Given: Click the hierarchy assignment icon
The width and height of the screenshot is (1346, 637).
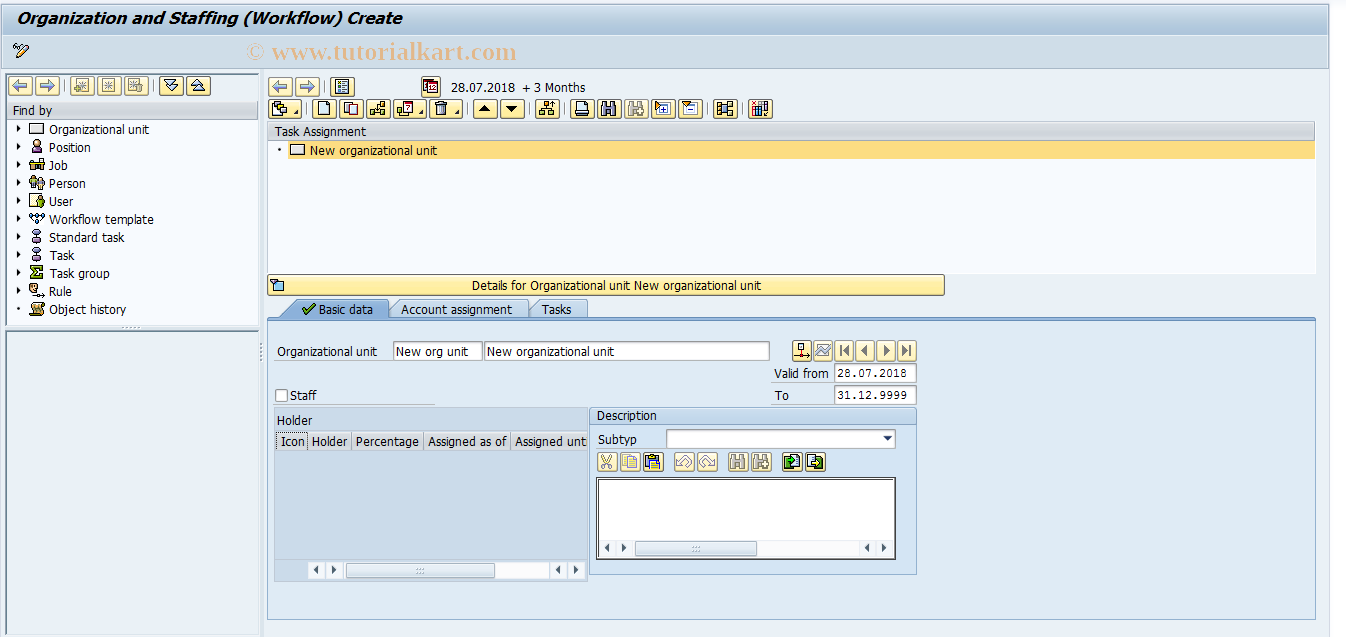Looking at the screenshot, I should tap(378, 109).
